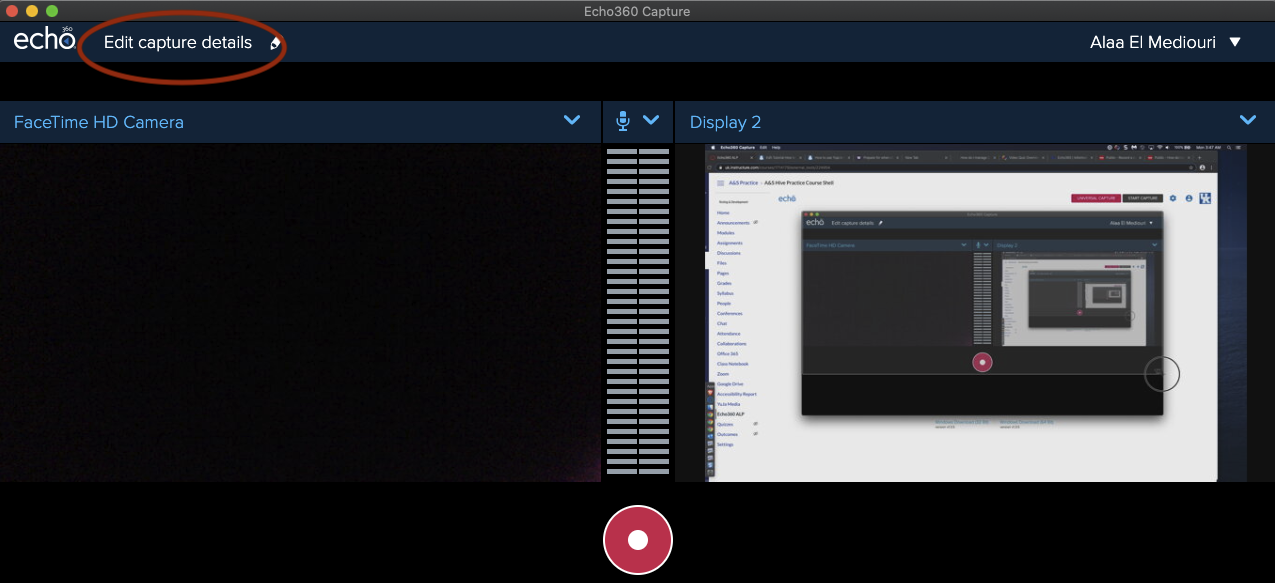
Task: Open Edit capture details
Action: click(x=178, y=43)
